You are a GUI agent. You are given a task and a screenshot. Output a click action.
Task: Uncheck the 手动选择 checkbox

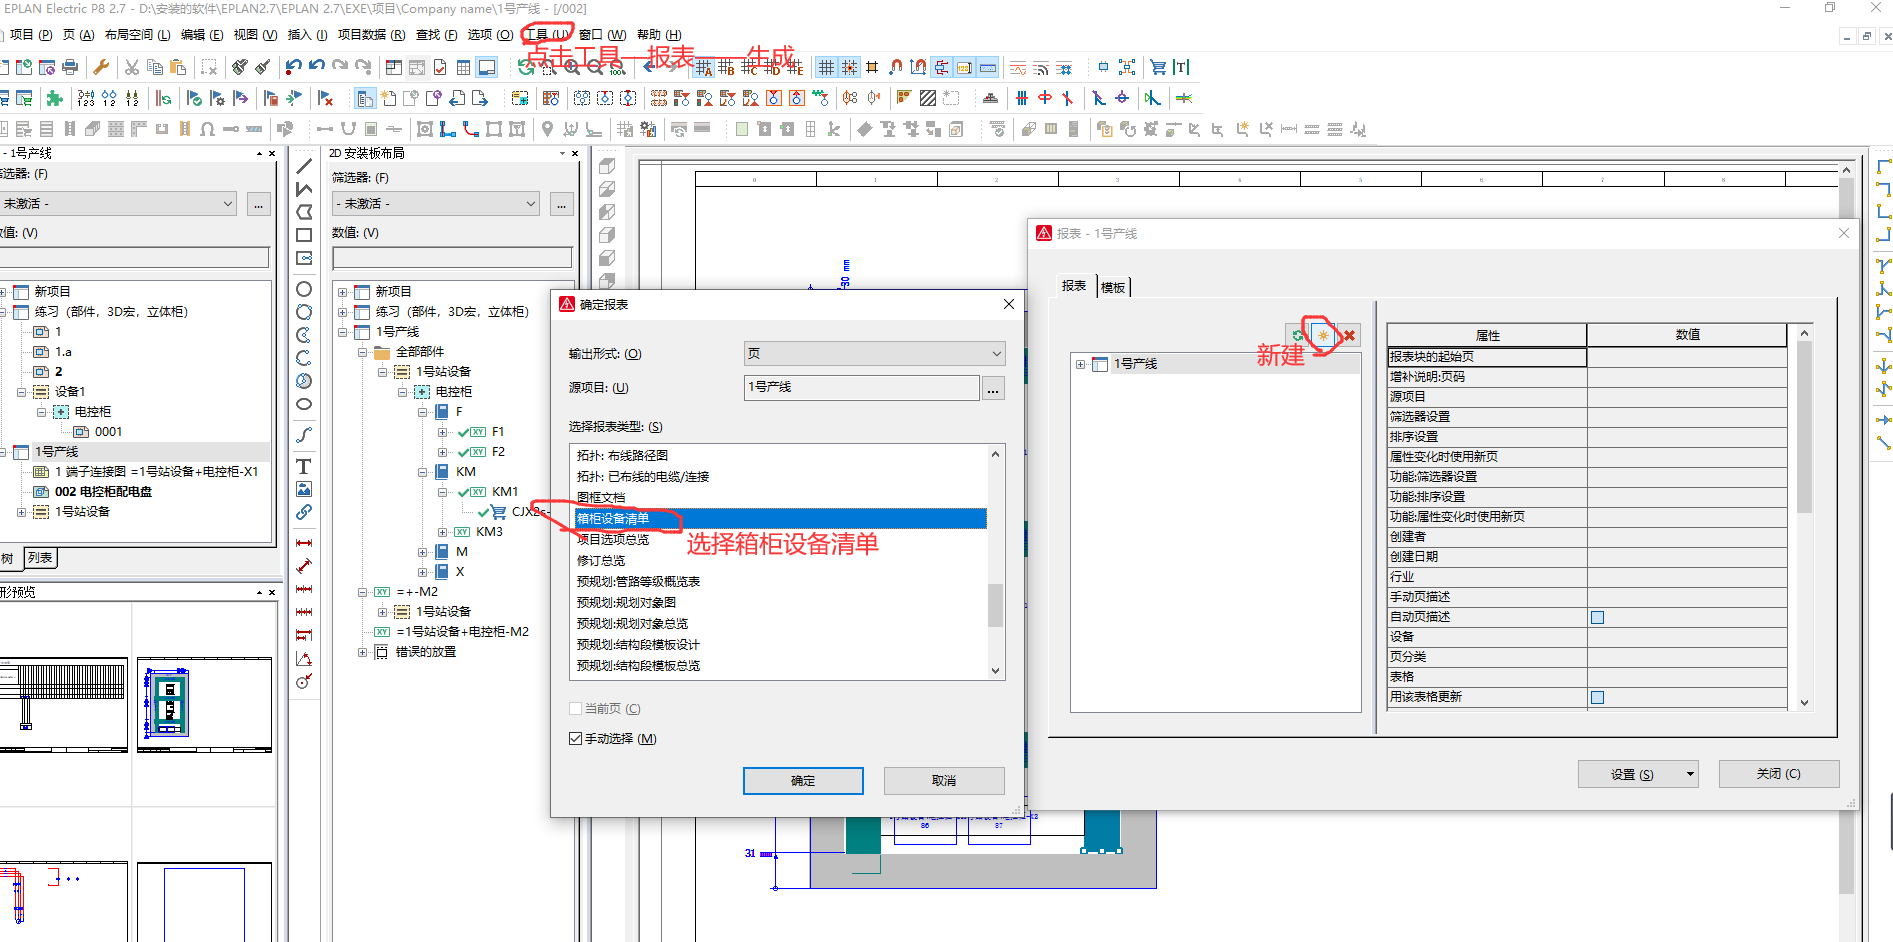(575, 739)
